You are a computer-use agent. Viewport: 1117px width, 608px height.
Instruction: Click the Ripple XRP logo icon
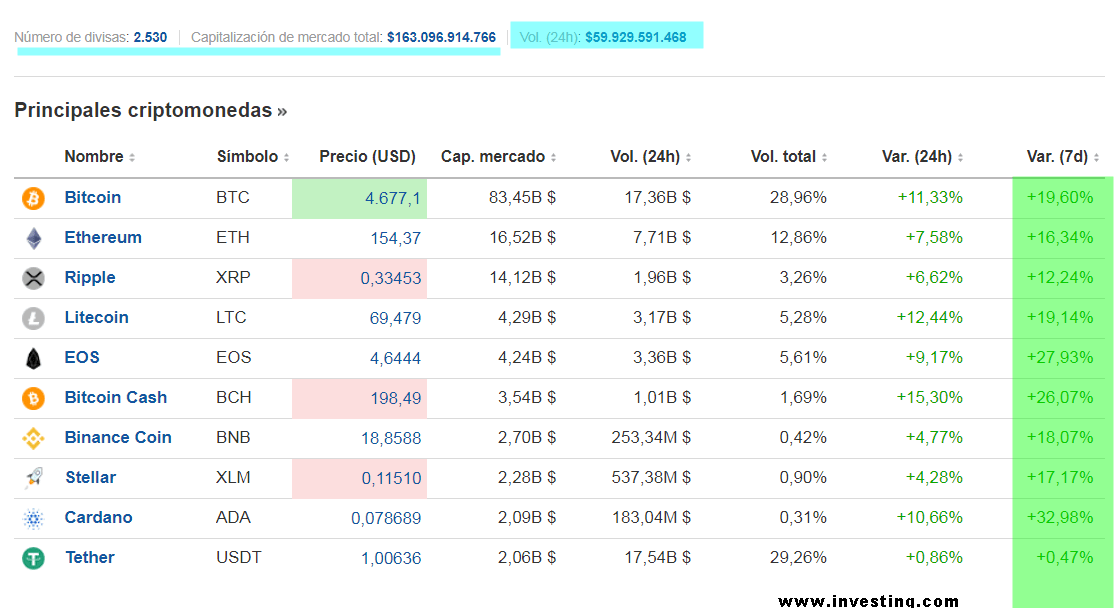[x=34, y=278]
